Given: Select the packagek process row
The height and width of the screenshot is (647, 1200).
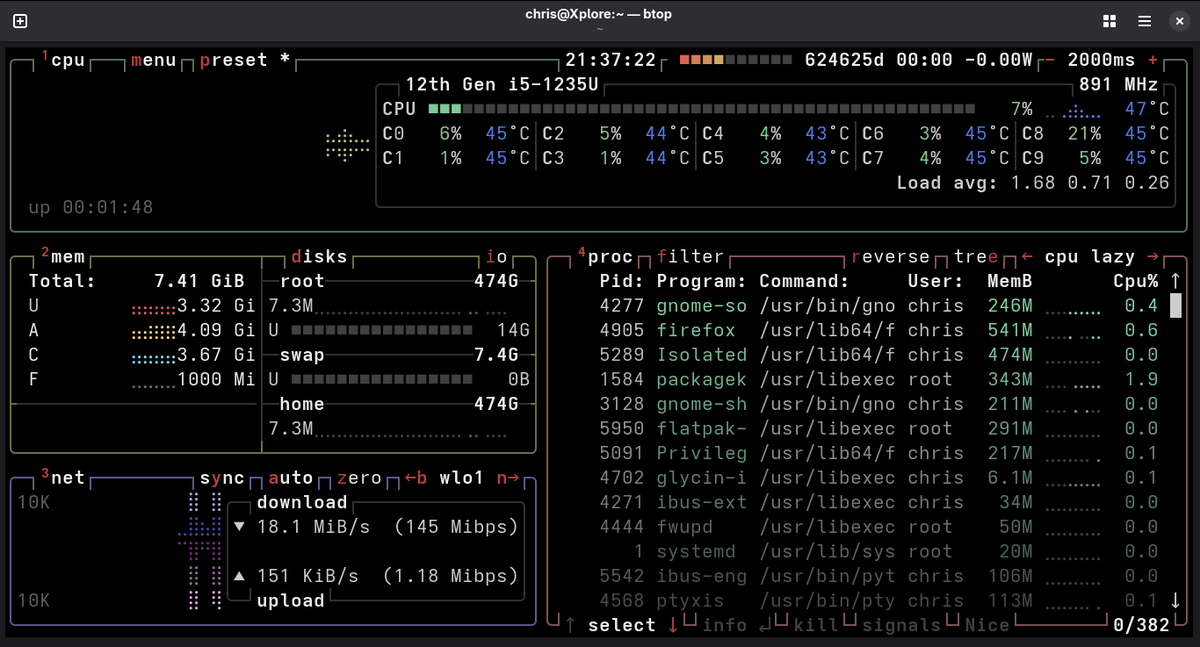Looking at the screenshot, I should [x=879, y=379].
